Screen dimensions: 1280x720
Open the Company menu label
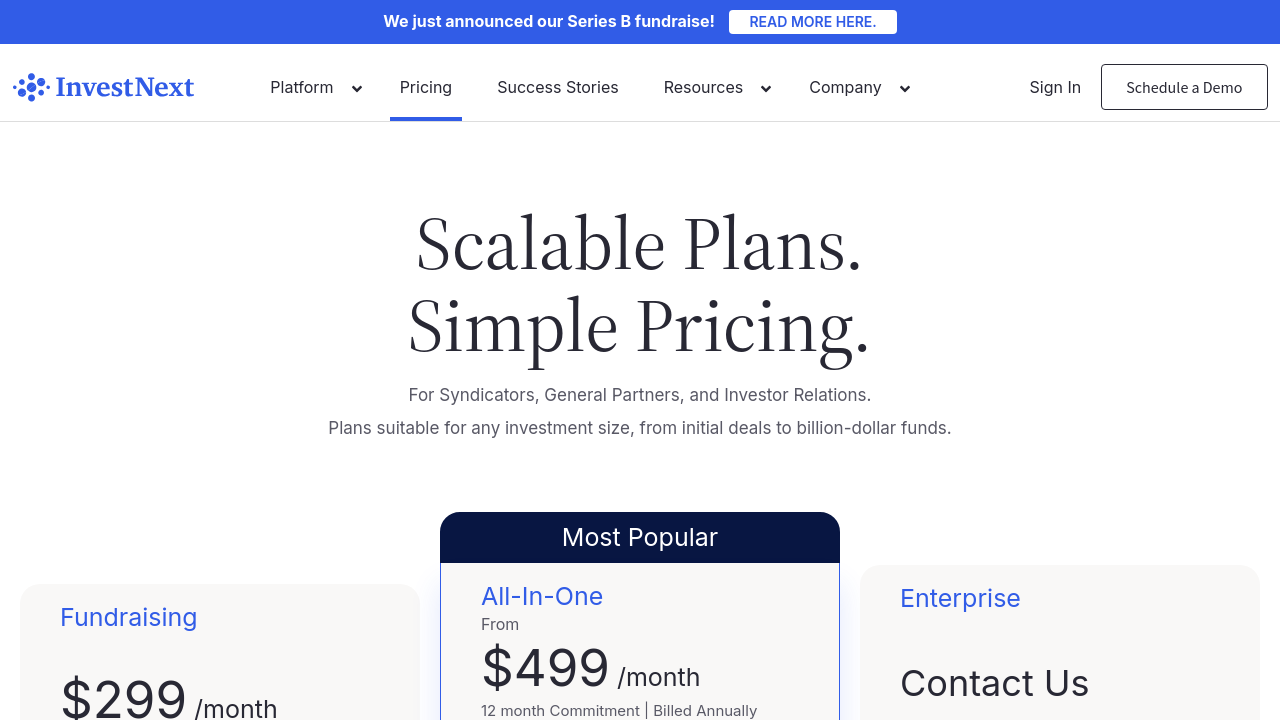coord(845,88)
